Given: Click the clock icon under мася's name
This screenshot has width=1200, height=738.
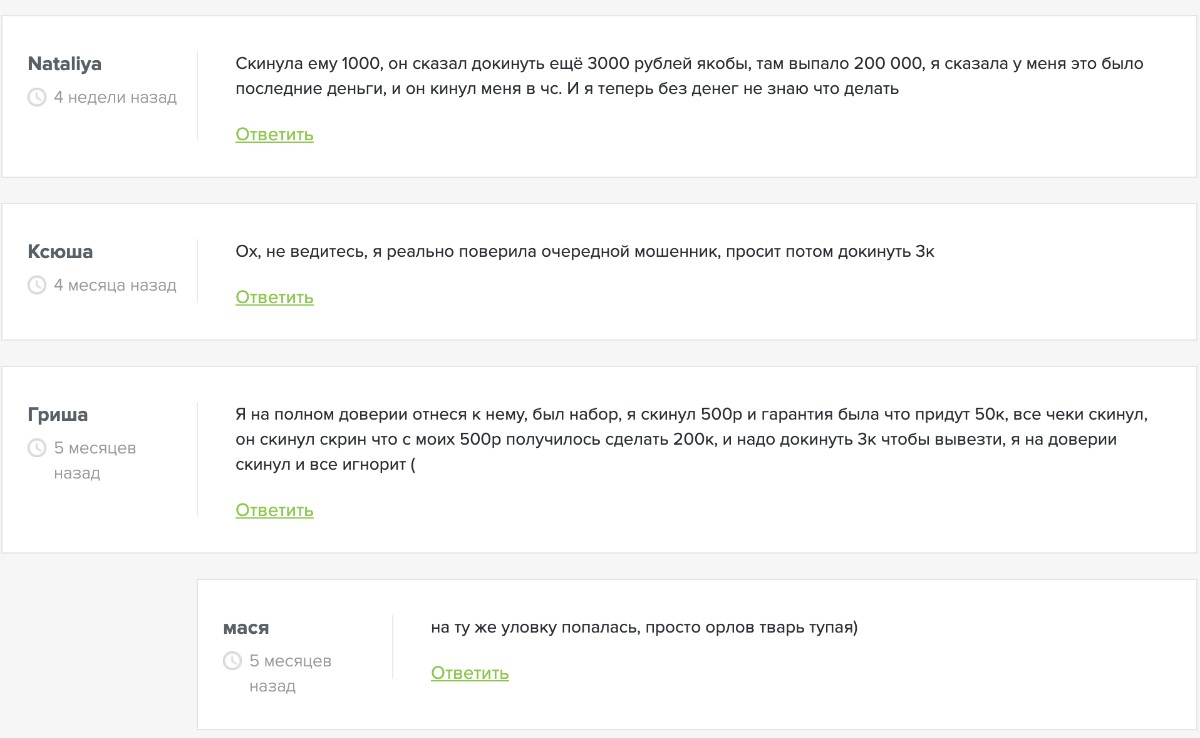Looking at the screenshot, I should click(x=232, y=661).
